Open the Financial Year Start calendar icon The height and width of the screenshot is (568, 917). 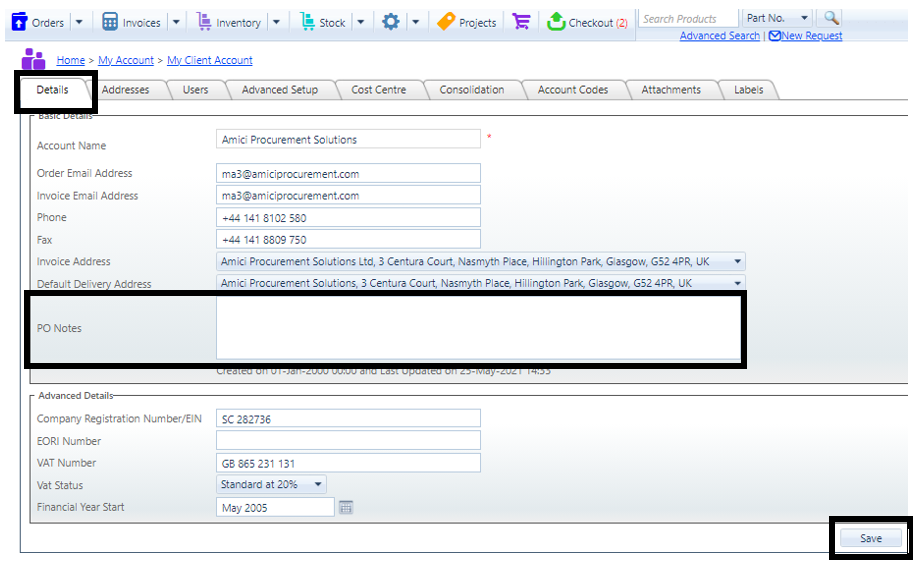point(346,507)
